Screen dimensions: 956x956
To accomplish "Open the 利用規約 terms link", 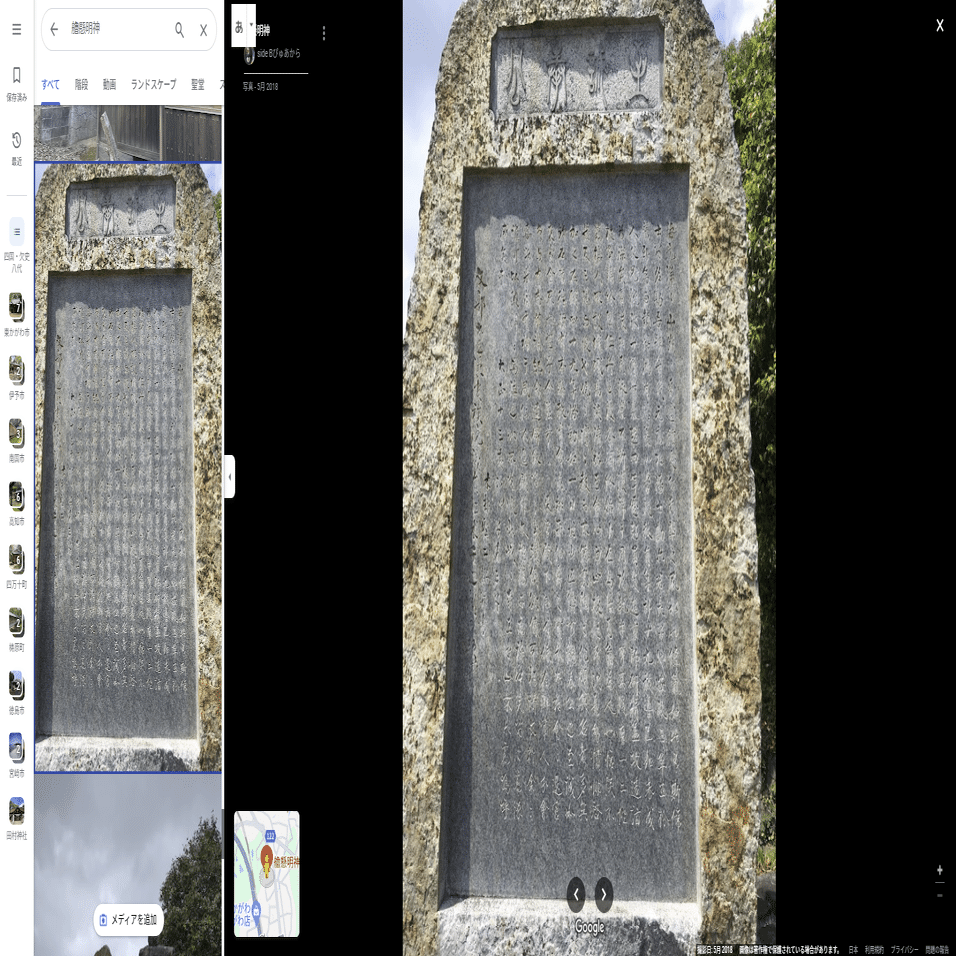I will coord(874,949).
